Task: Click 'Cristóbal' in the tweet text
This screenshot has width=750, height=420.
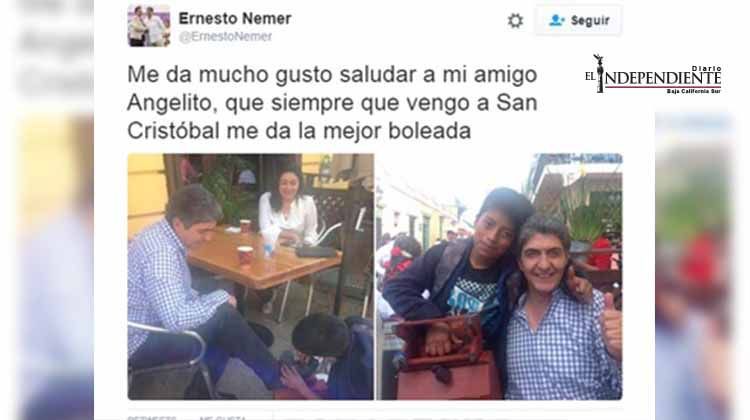Action: coord(174,131)
